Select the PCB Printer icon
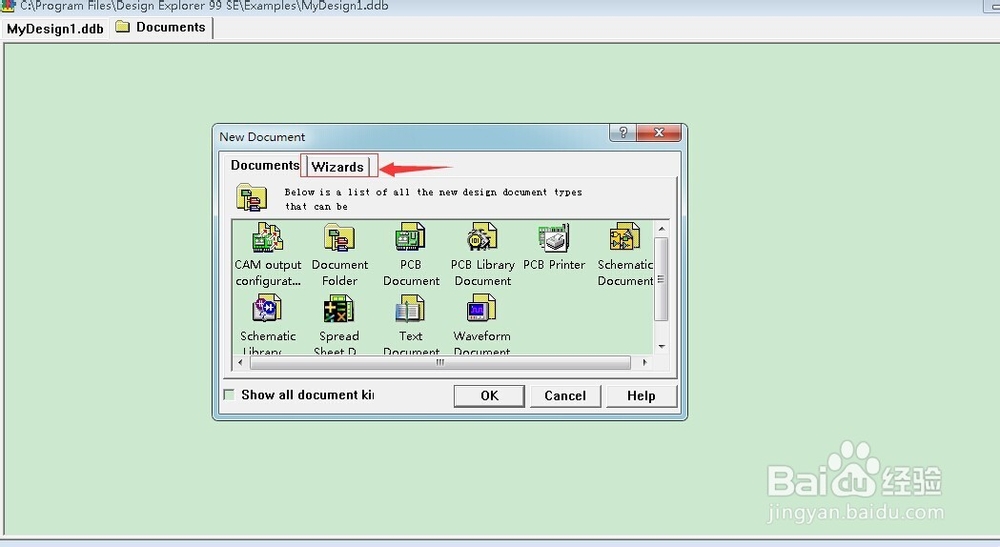The height and width of the screenshot is (547, 1000). pyautogui.click(x=554, y=238)
